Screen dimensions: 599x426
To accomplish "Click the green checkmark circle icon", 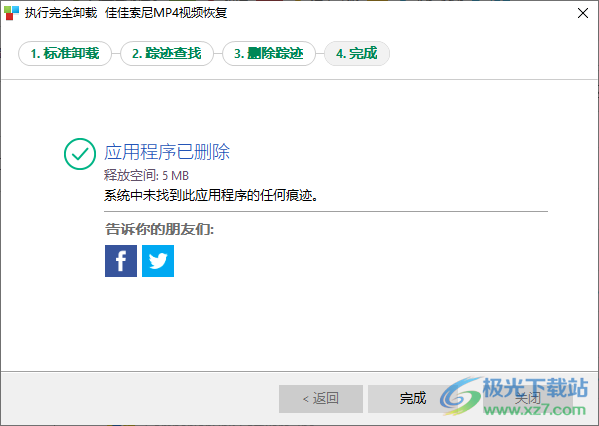I will pos(80,154).
